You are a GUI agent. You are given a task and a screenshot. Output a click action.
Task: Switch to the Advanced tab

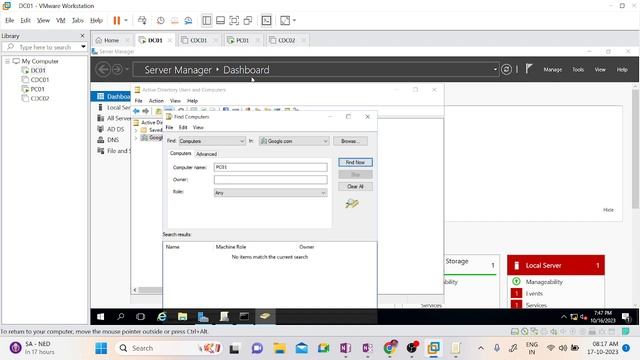[207, 154]
